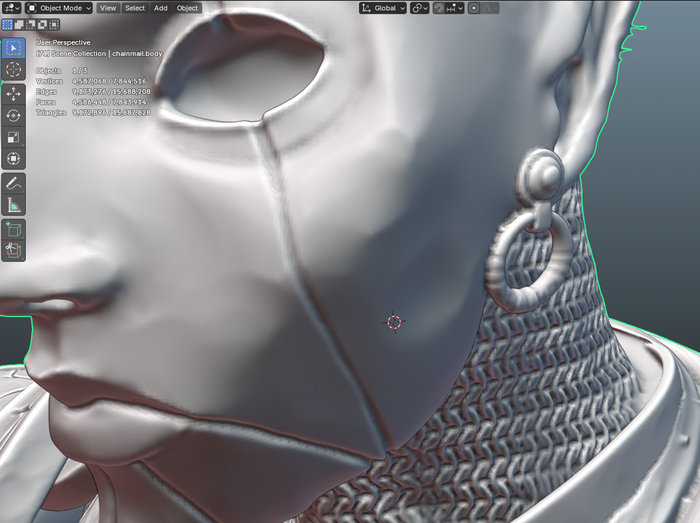Open the Object menu
This screenshot has width=700, height=523.
(x=187, y=8)
